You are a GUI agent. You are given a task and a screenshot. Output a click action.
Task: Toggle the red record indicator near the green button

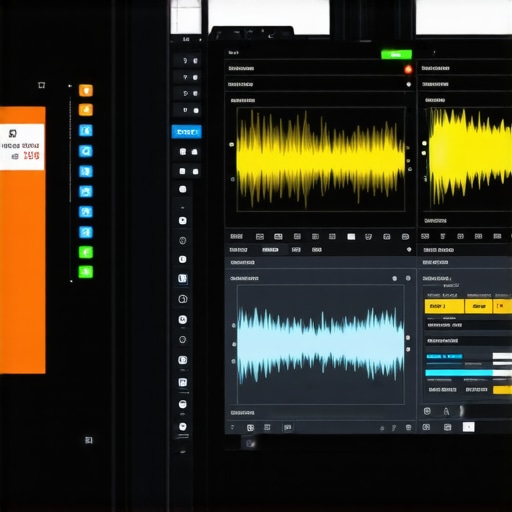[408, 69]
